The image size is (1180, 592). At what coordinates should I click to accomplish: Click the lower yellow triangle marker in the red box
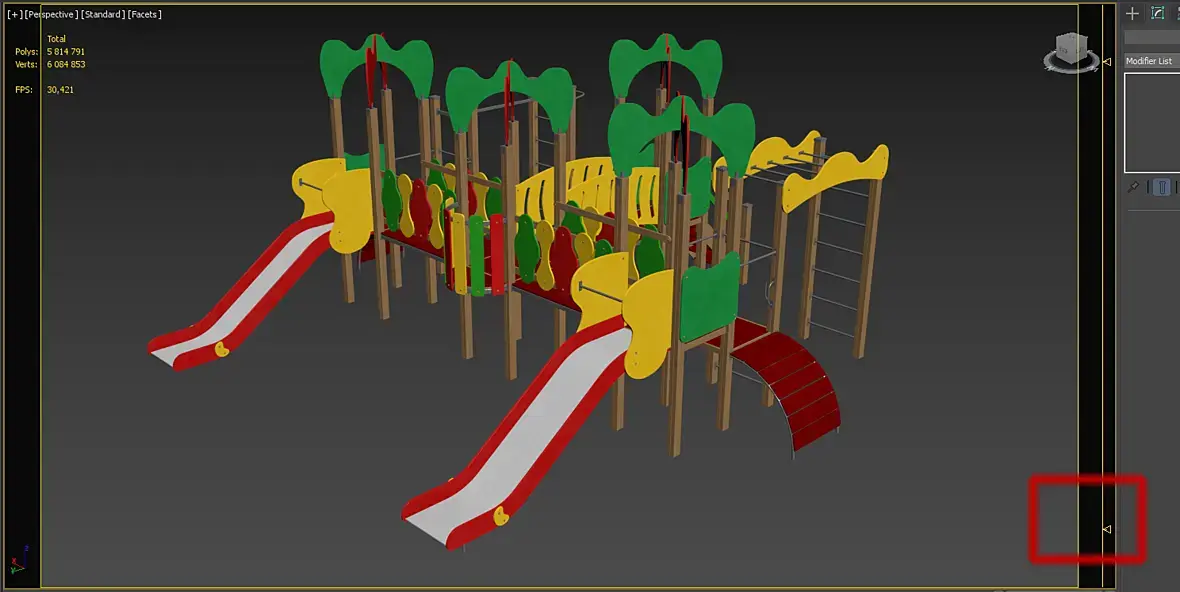pos(1106,530)
